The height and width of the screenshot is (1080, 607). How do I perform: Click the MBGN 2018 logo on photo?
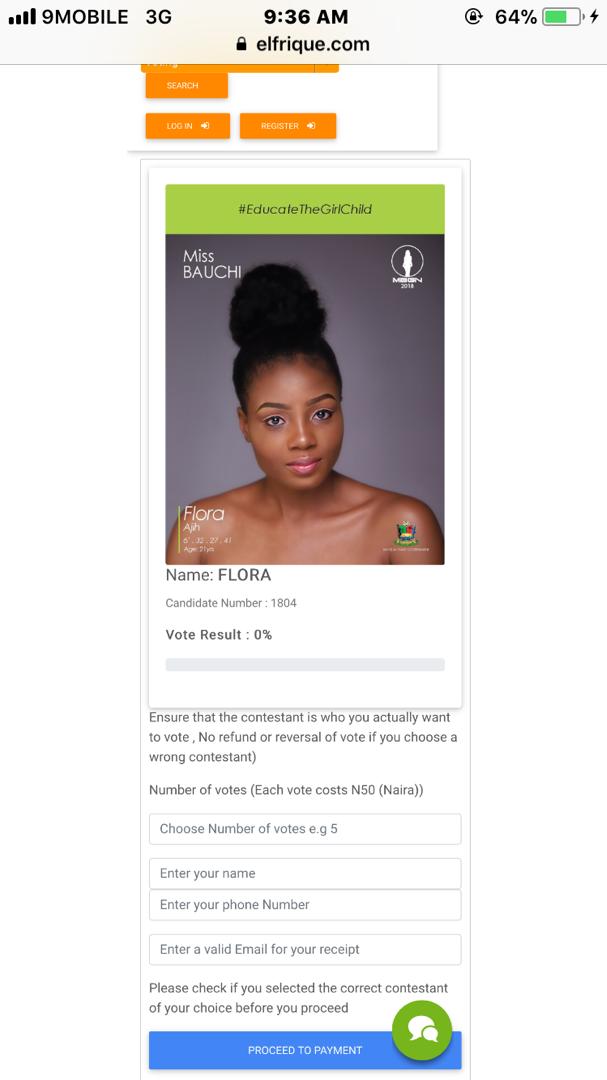tap(407, 267)
